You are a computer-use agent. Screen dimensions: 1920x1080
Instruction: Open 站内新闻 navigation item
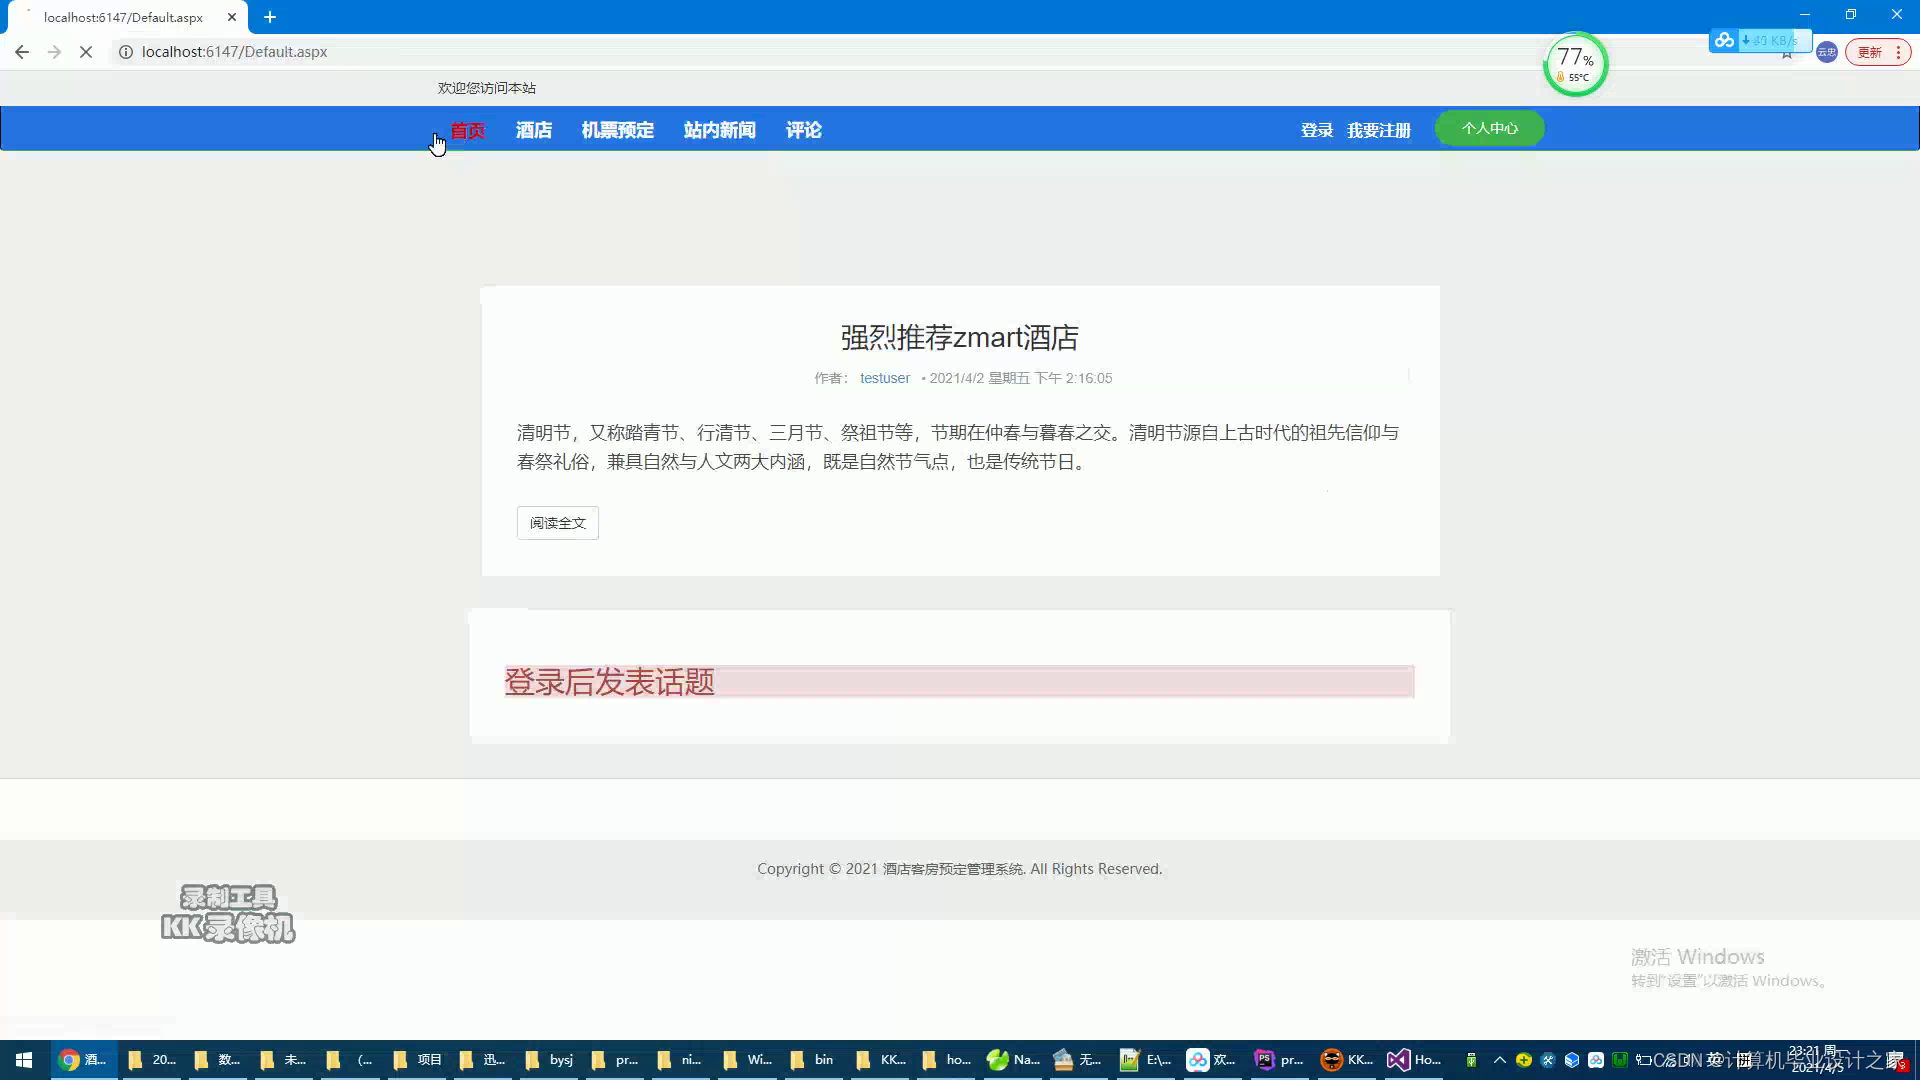[x=720, y=130]
